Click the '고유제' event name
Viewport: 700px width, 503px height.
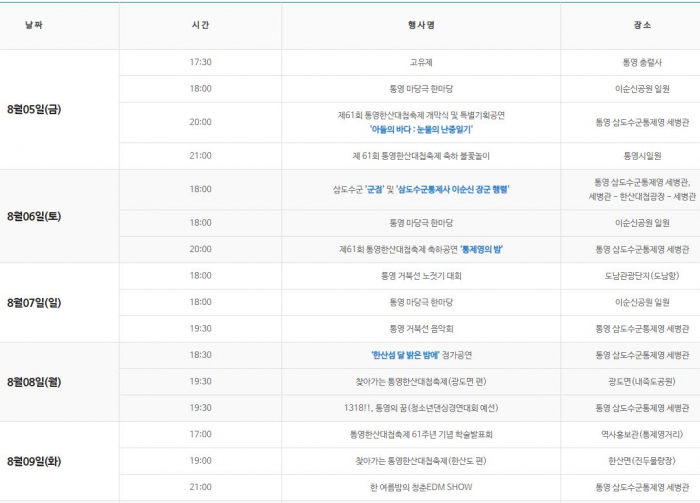421,62
